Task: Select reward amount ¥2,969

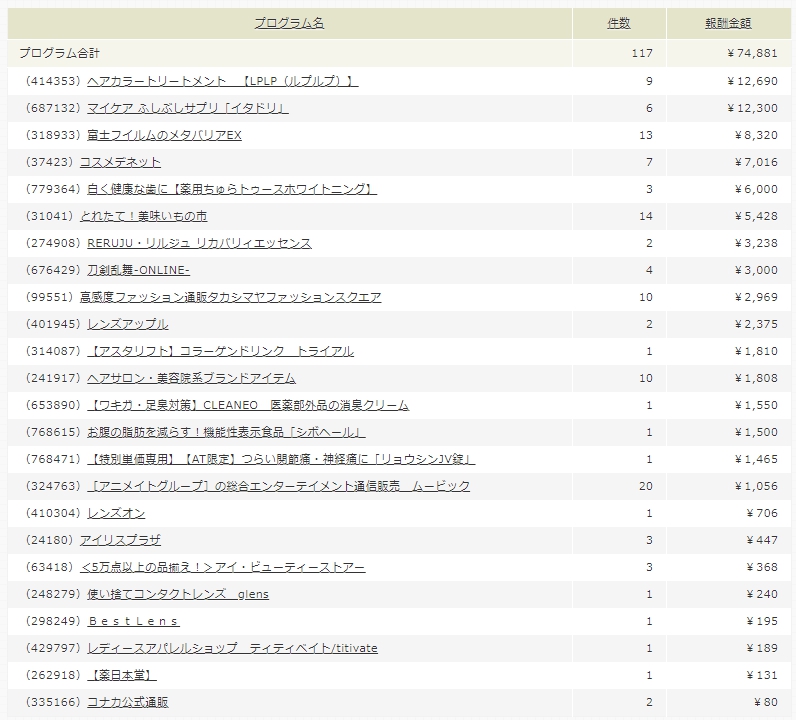Action: tap(756, 297)
